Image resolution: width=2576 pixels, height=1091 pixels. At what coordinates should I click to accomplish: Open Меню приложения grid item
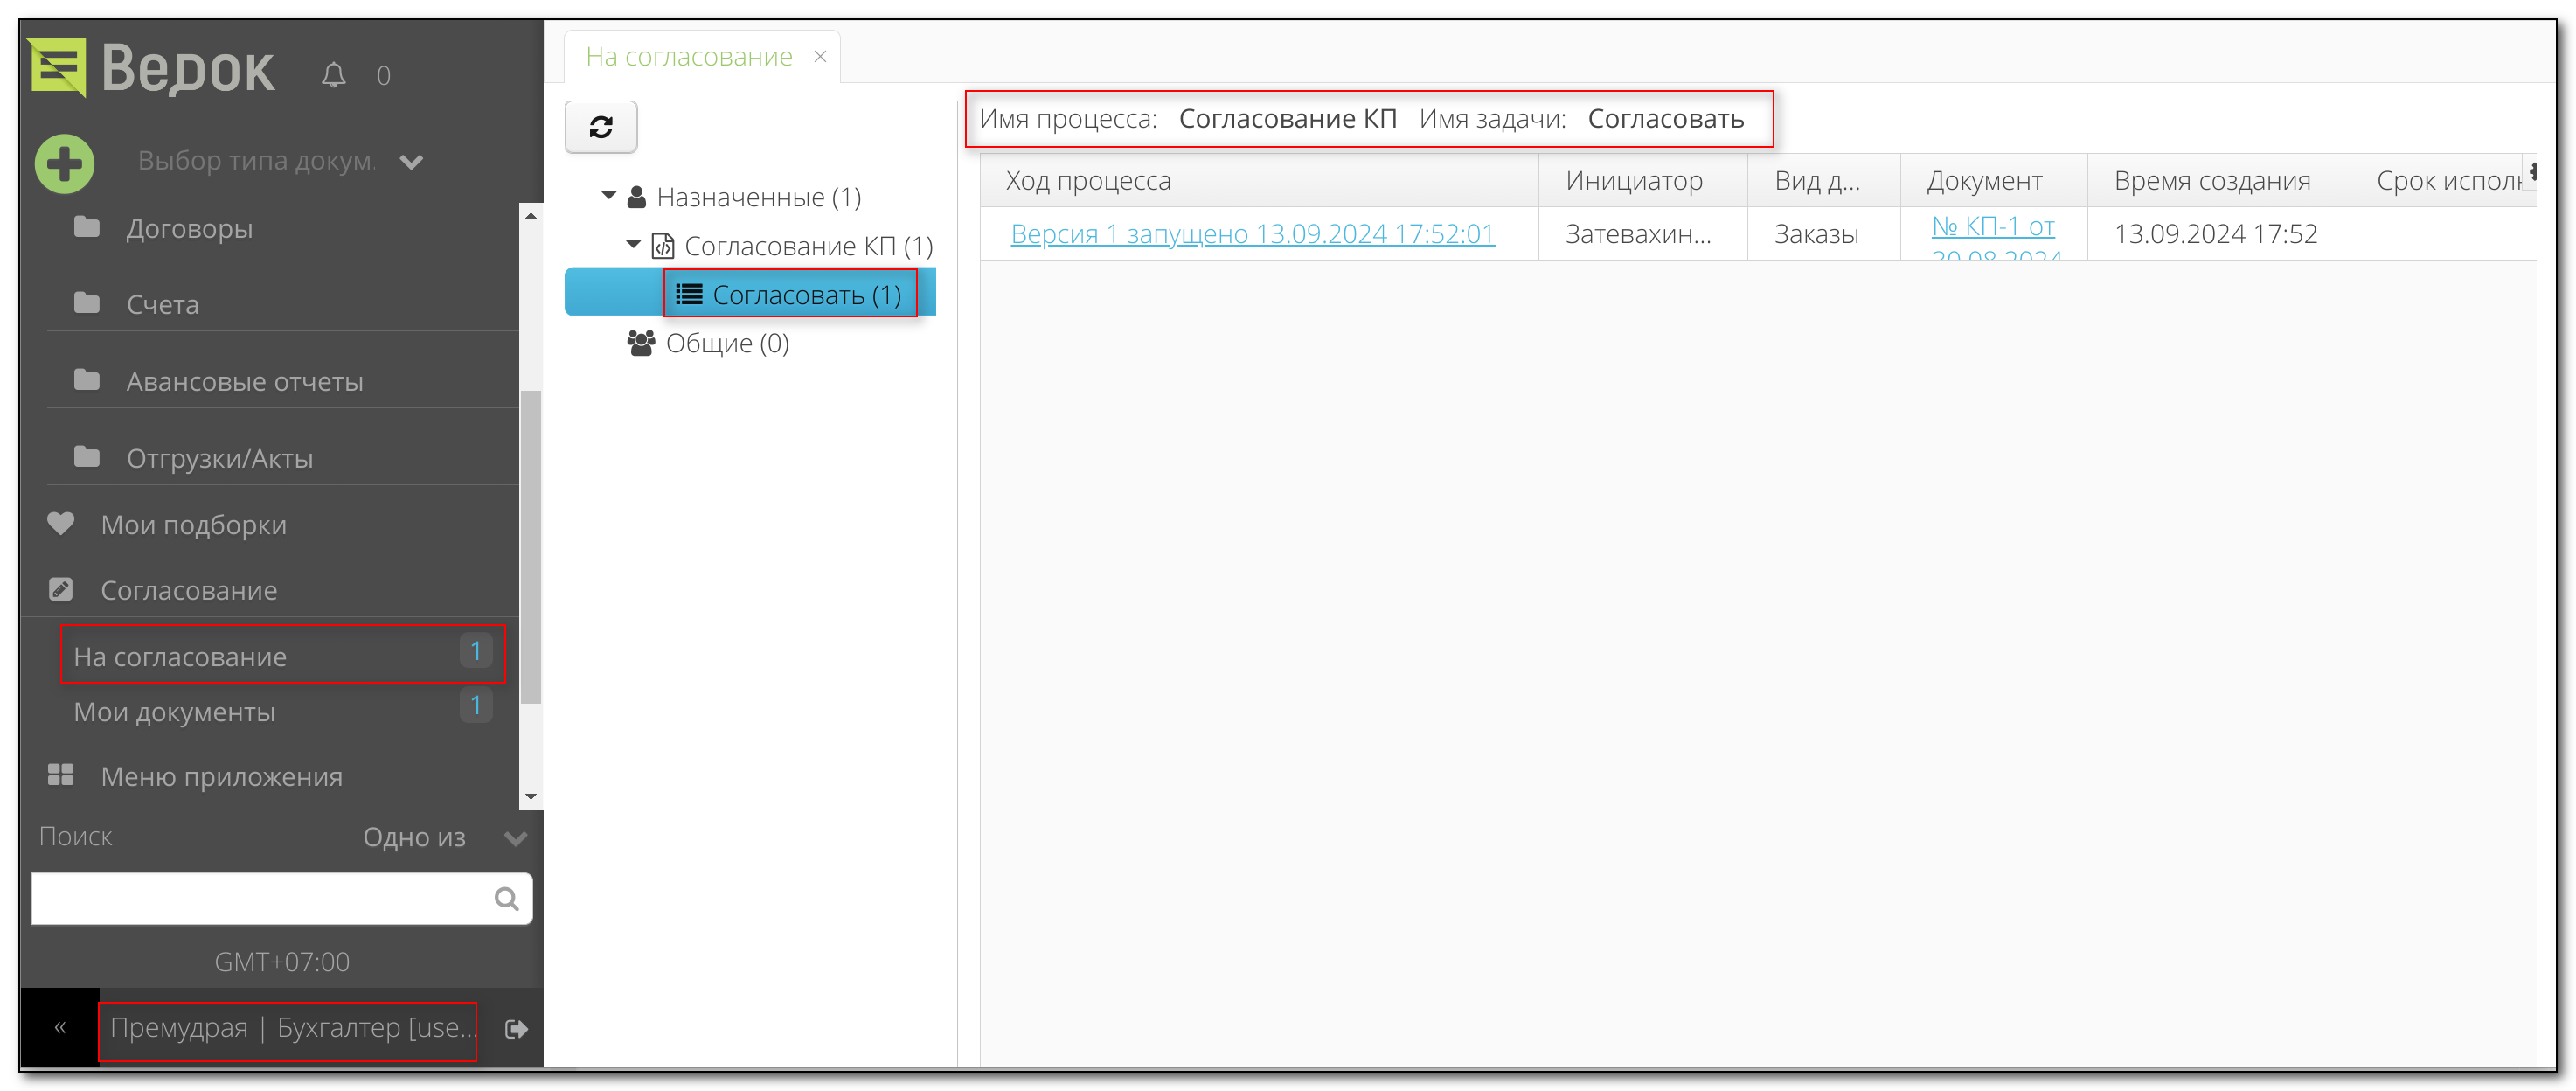pos(221,776)
